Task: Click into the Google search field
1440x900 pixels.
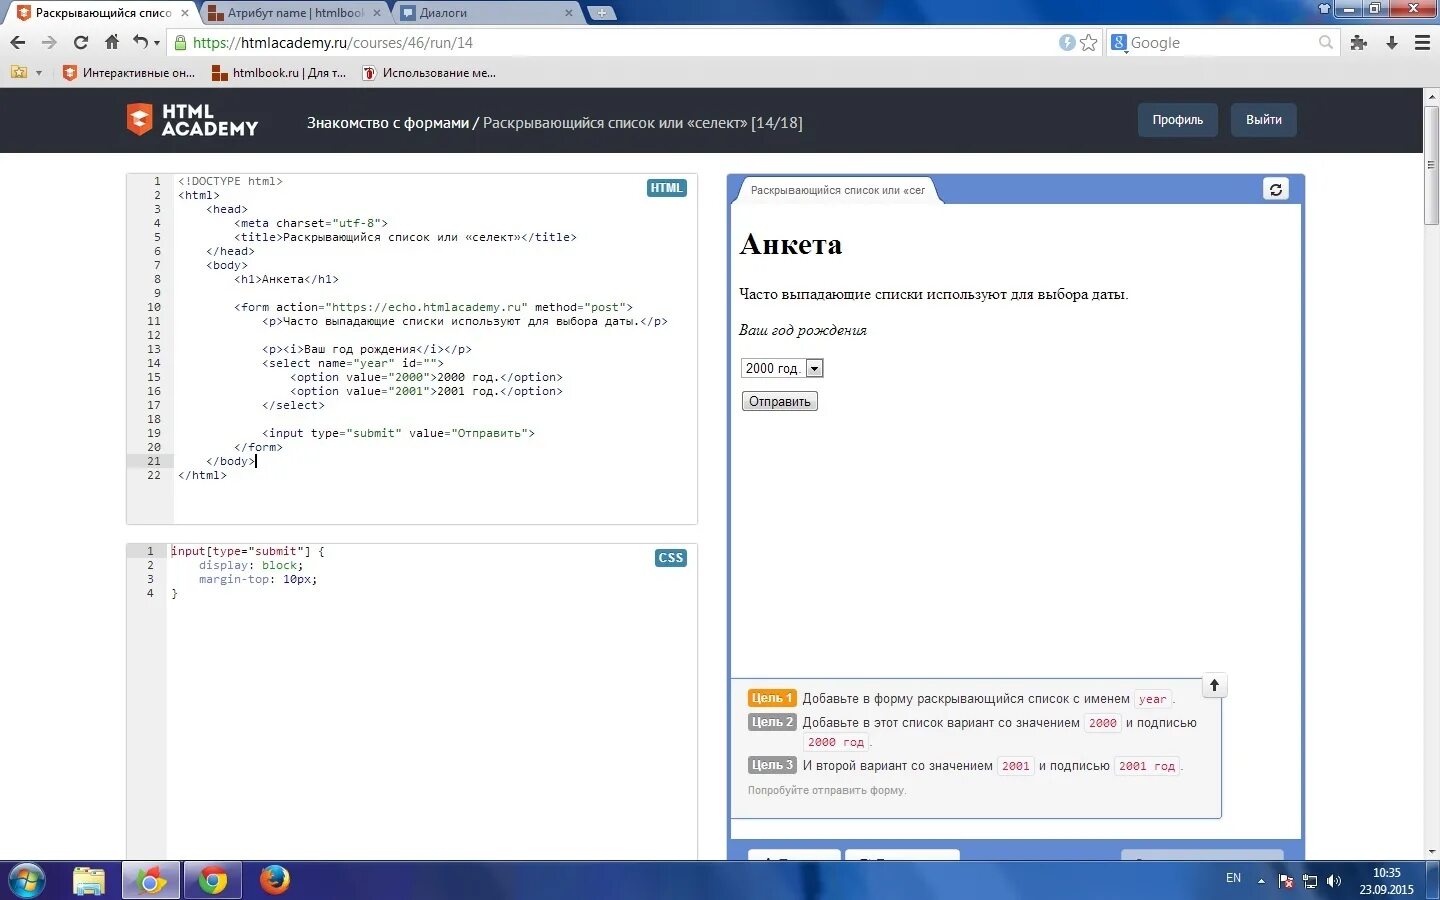Action: click(x=1222, y=42)
